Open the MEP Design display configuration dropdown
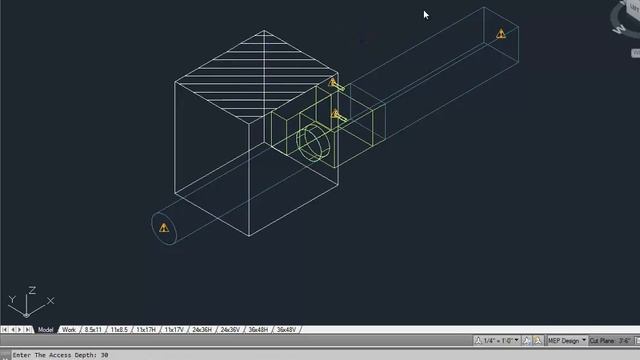This screenshot has width=640, height=360. pyautogui.click(x=567, y=340)
